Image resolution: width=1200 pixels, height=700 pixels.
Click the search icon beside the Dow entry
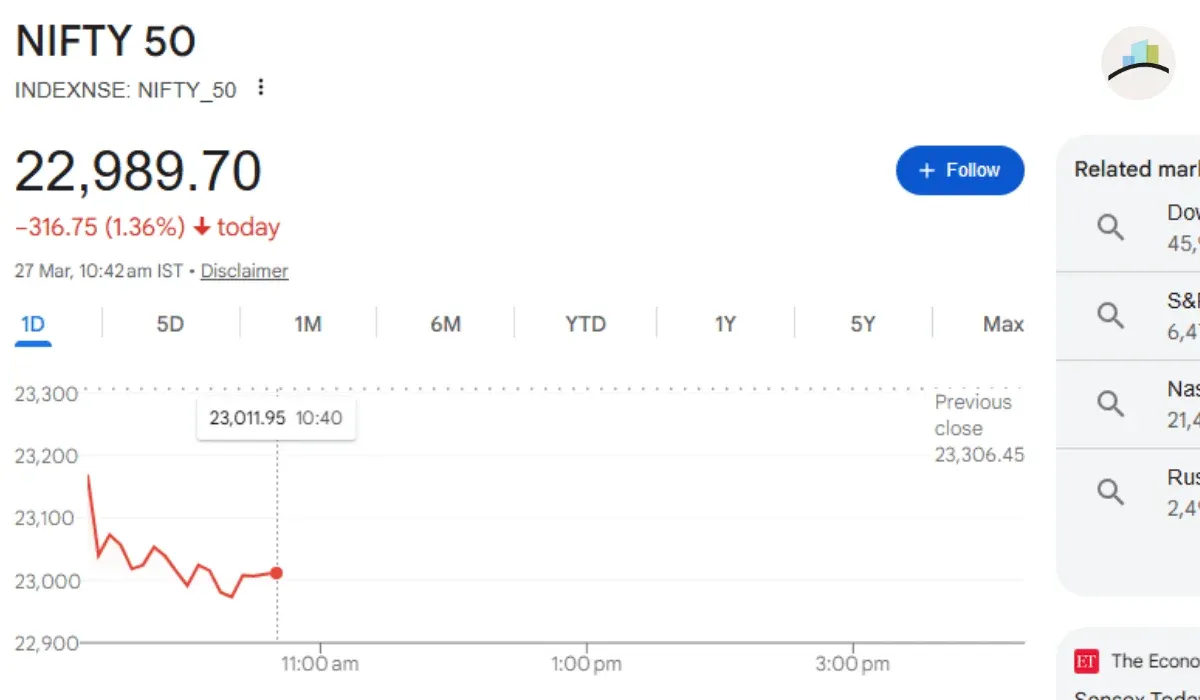click(1110, 227)
